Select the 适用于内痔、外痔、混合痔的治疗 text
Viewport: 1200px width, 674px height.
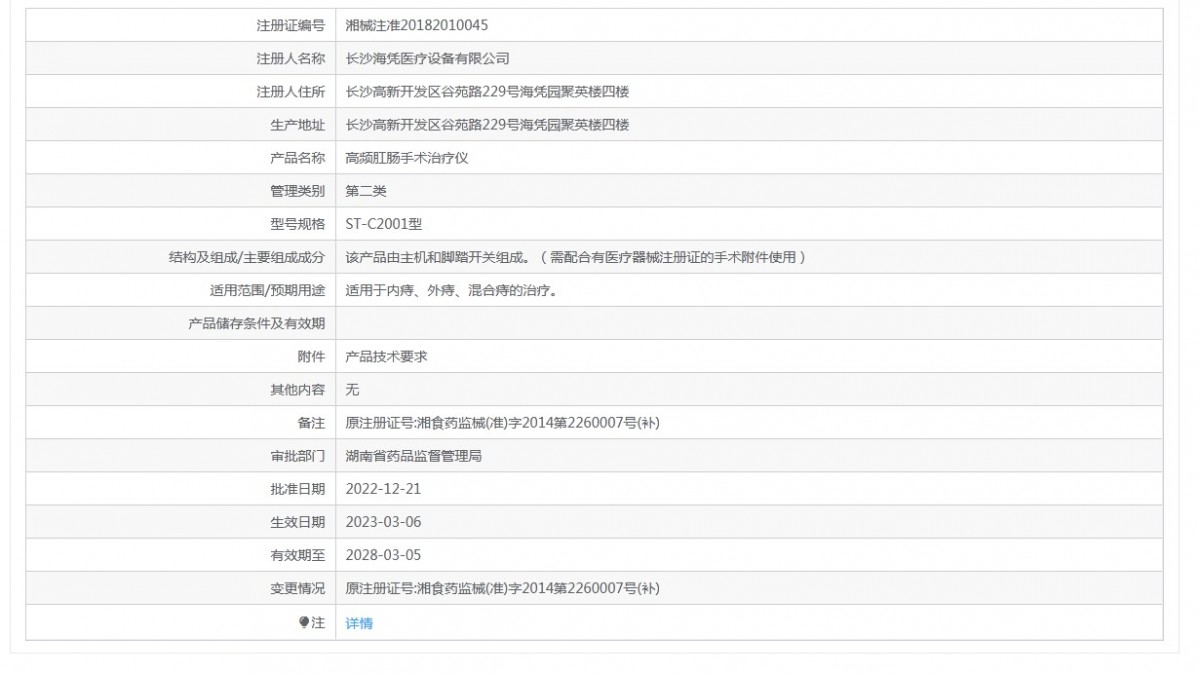450,290
